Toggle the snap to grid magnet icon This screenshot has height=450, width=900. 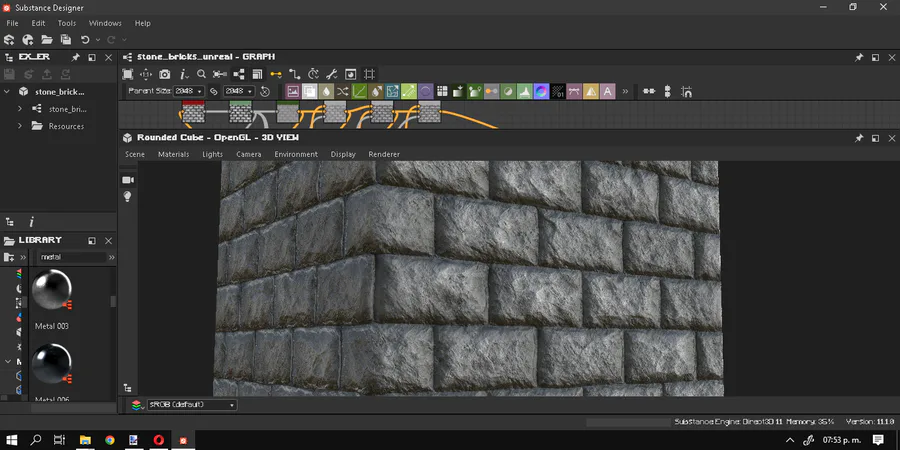[686, 91]
